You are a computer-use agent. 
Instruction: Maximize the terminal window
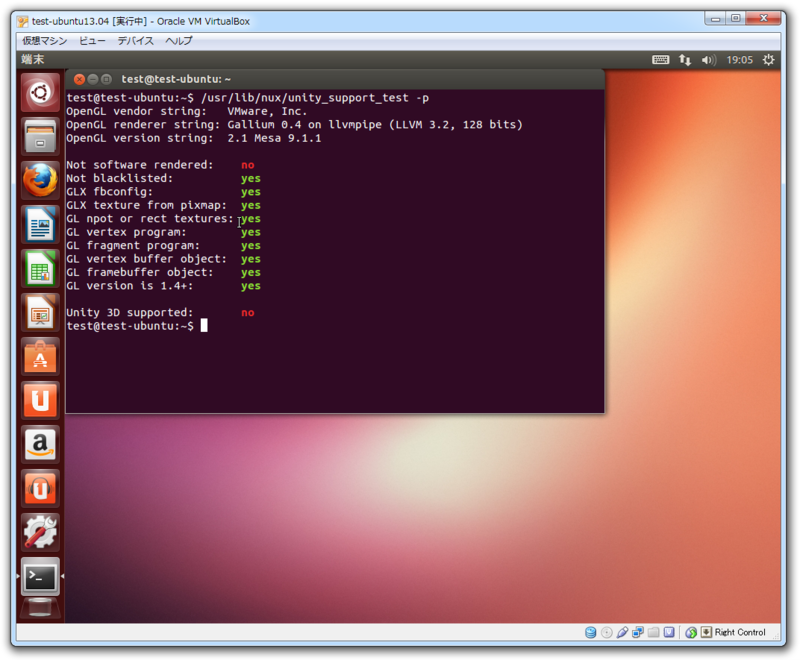click(x=106, y=79)
